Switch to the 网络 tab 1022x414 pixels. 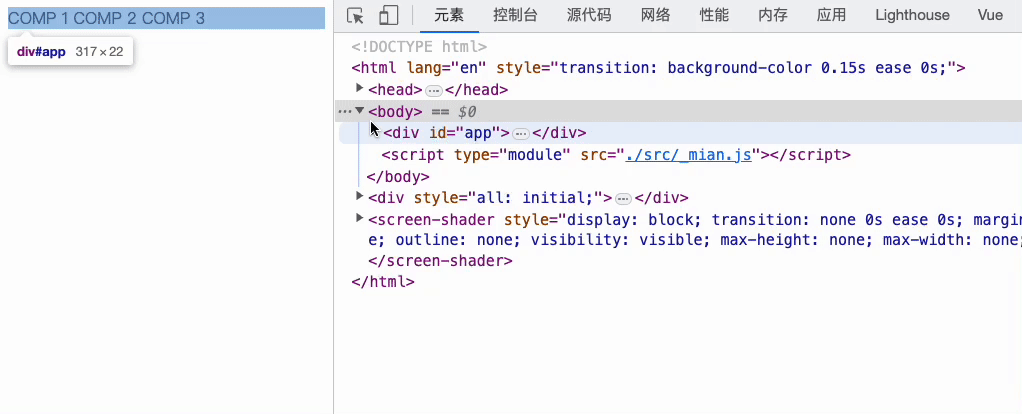tap(656, 16)
